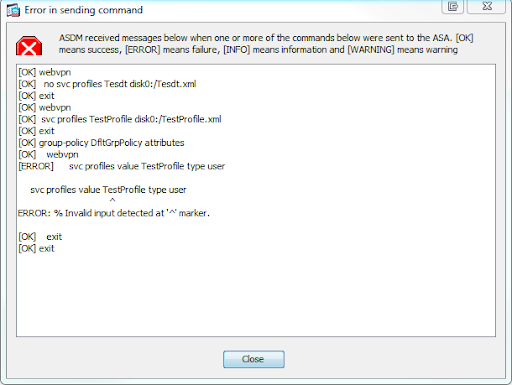
Task: Click empty area of the message log pane
Action: (256, 293)
